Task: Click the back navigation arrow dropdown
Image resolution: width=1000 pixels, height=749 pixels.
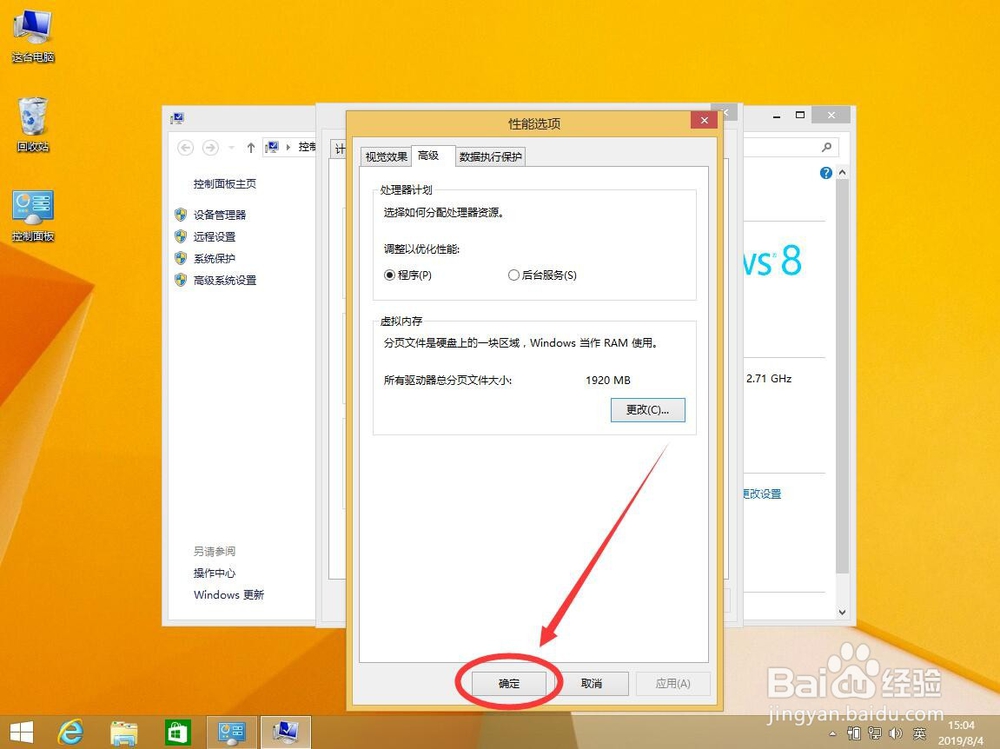Action: tap(230, 147)
